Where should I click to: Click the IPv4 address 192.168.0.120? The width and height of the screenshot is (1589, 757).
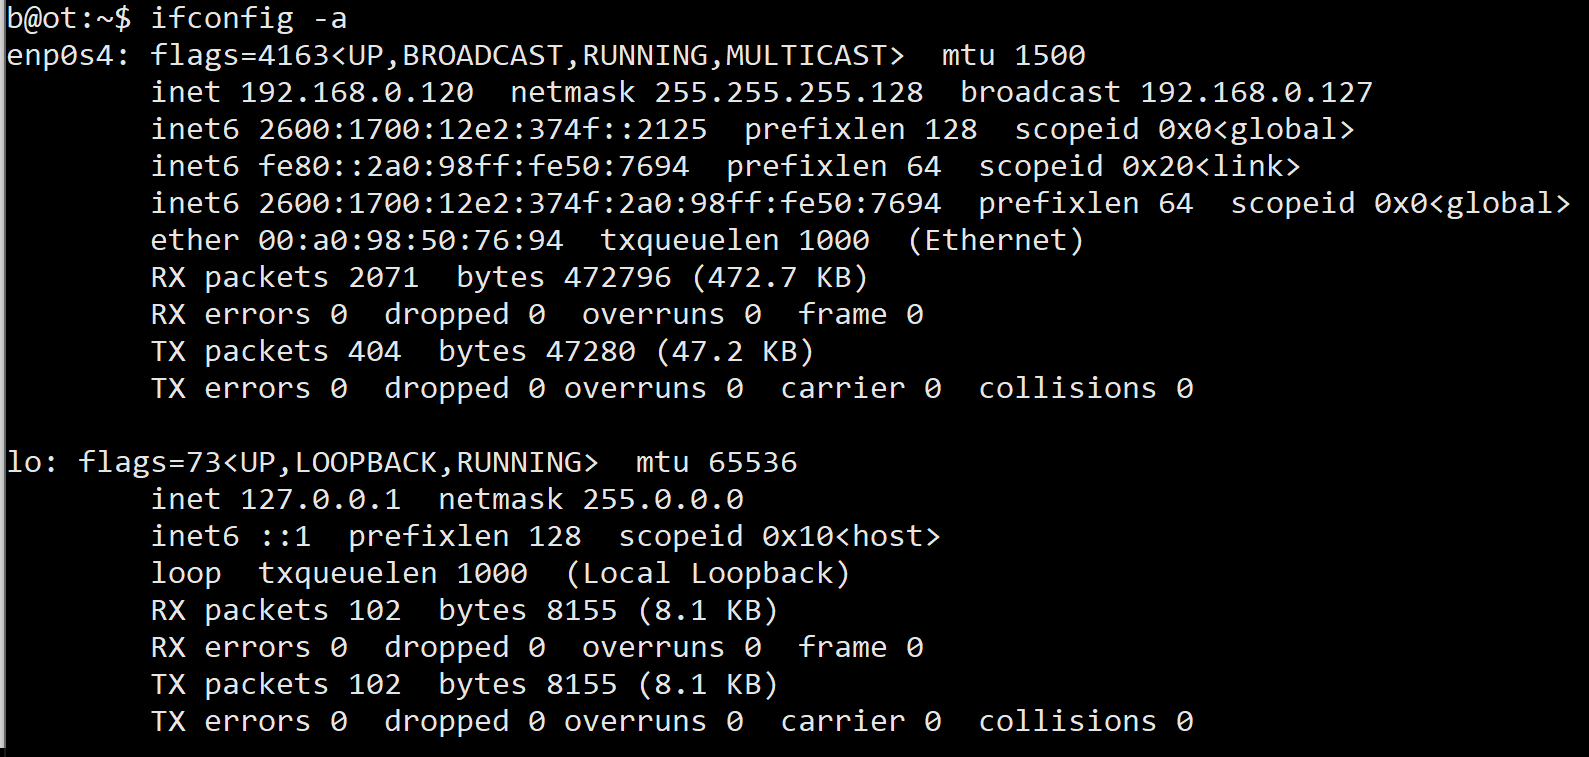[357, 92]
